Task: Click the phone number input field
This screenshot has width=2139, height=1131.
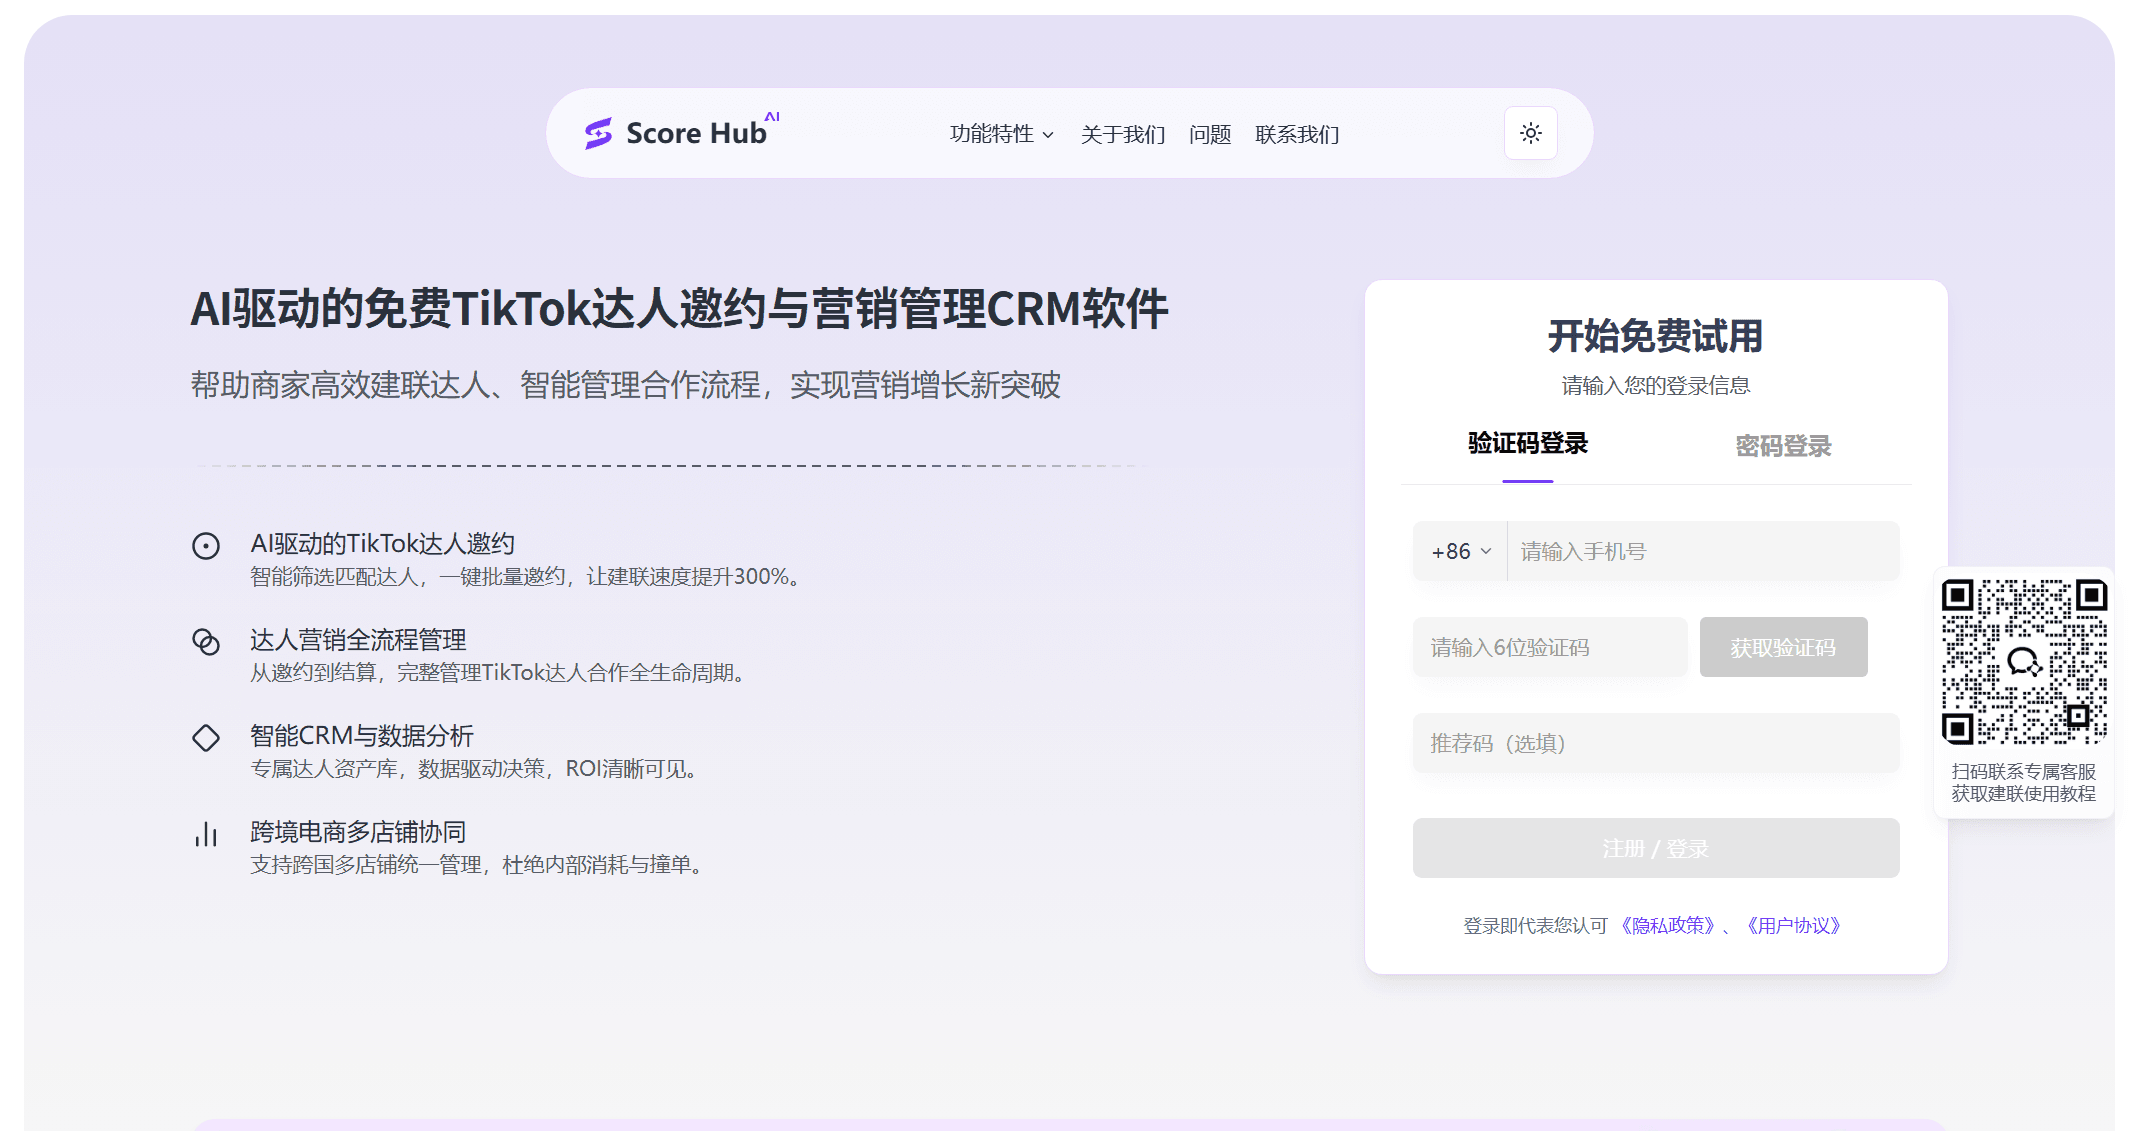Action: [1700, 551]
